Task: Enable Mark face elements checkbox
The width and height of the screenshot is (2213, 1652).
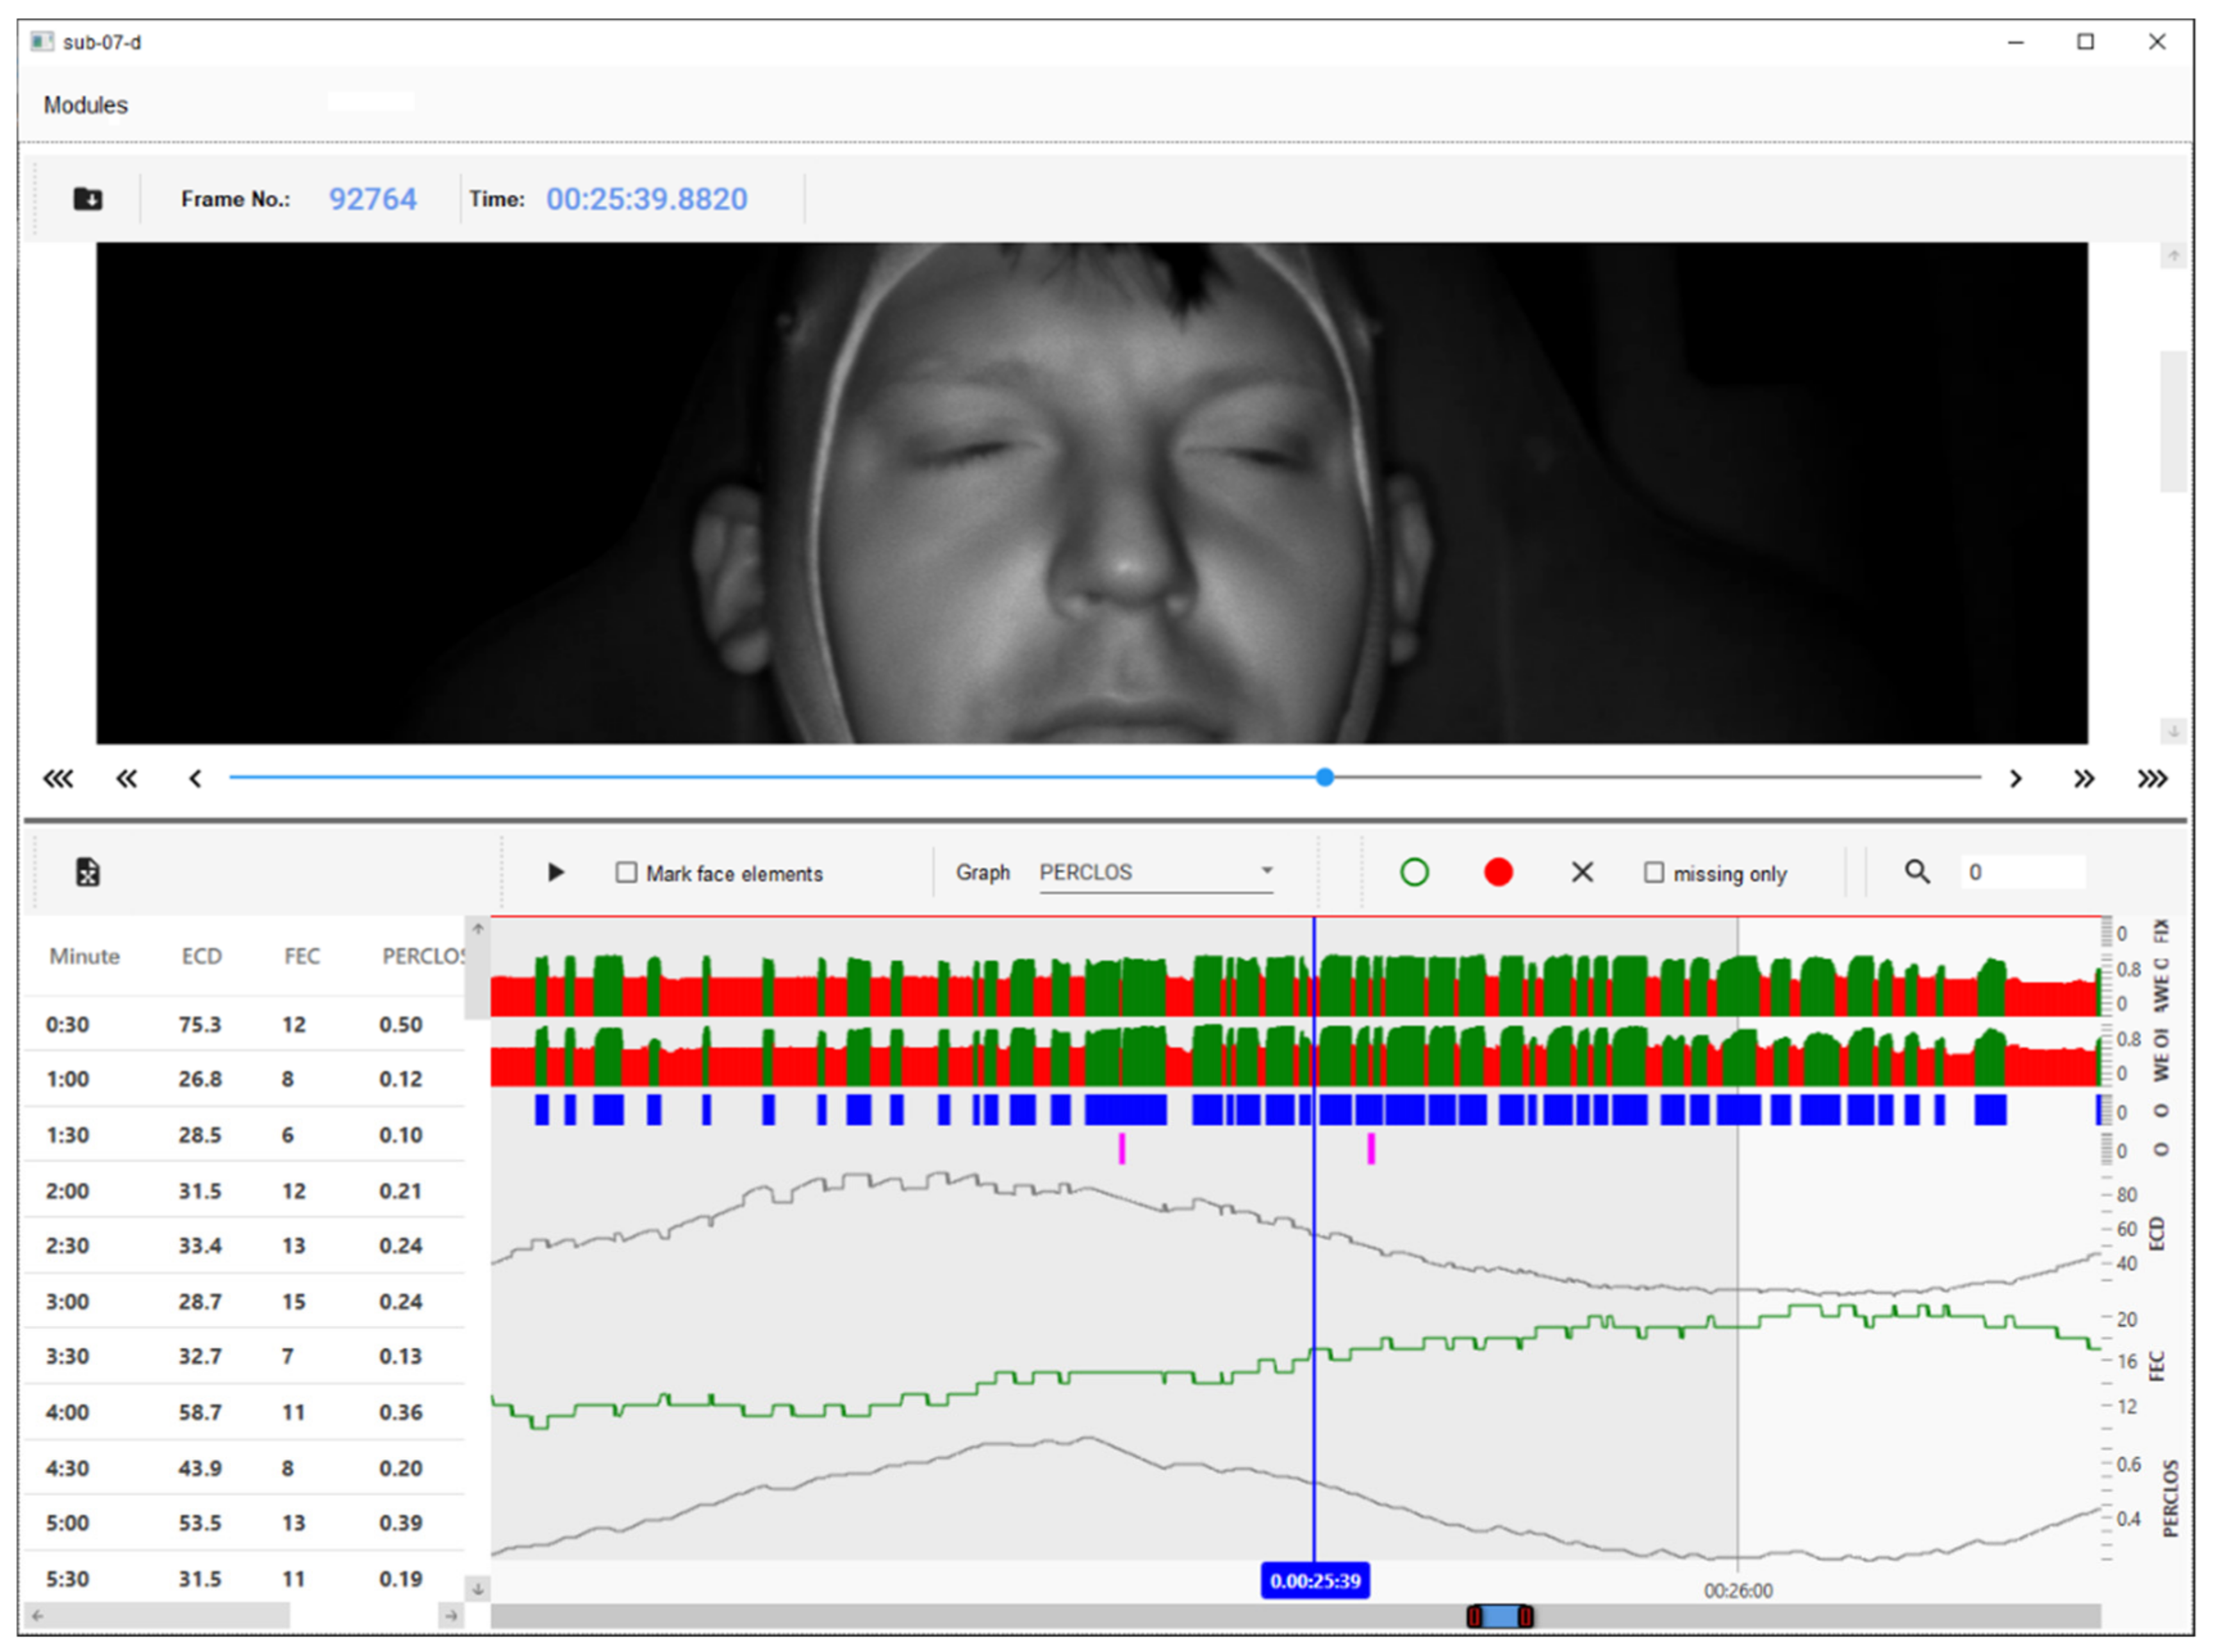Action: click(626, 873)
